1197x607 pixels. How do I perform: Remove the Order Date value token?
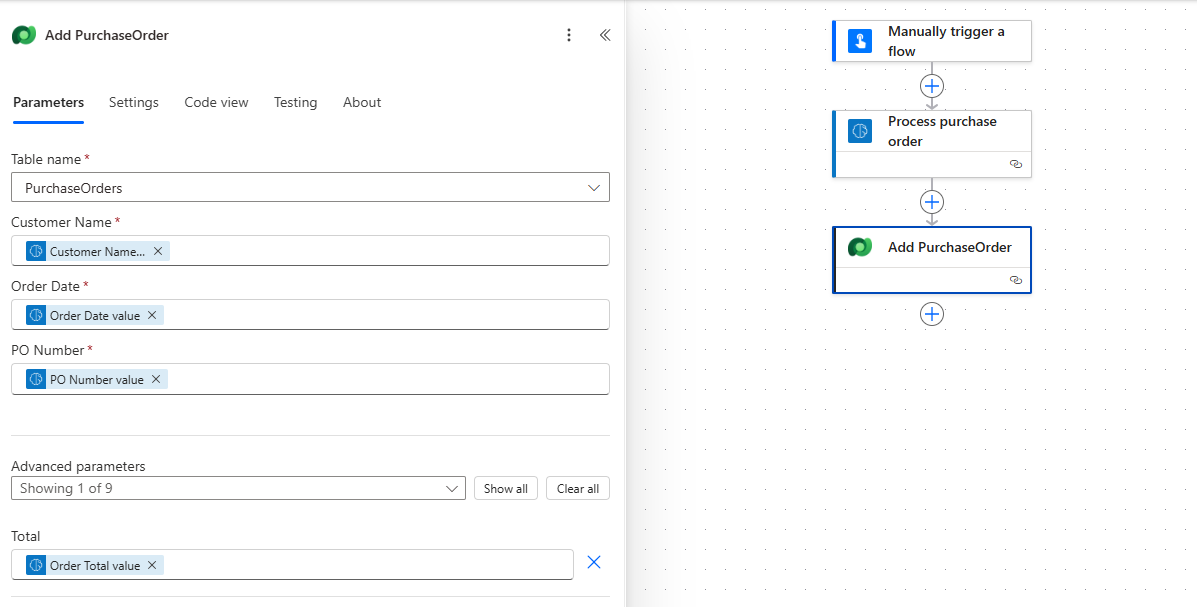point(151,315)
